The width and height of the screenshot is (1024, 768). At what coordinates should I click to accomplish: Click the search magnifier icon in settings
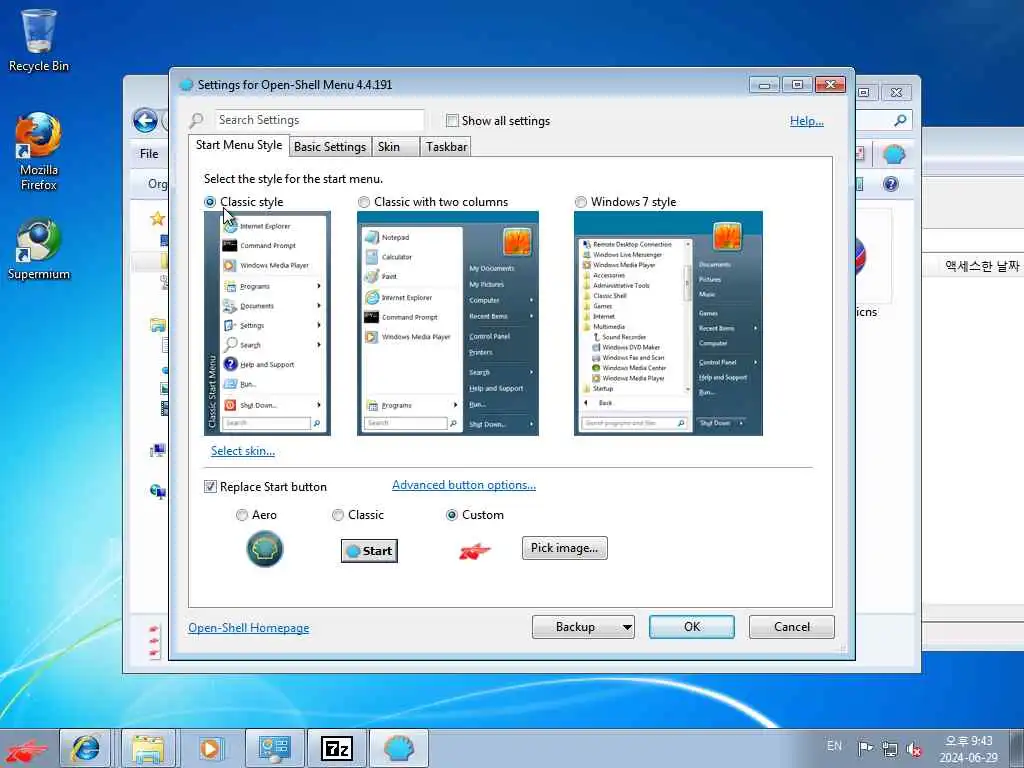[x=196, y=120]
